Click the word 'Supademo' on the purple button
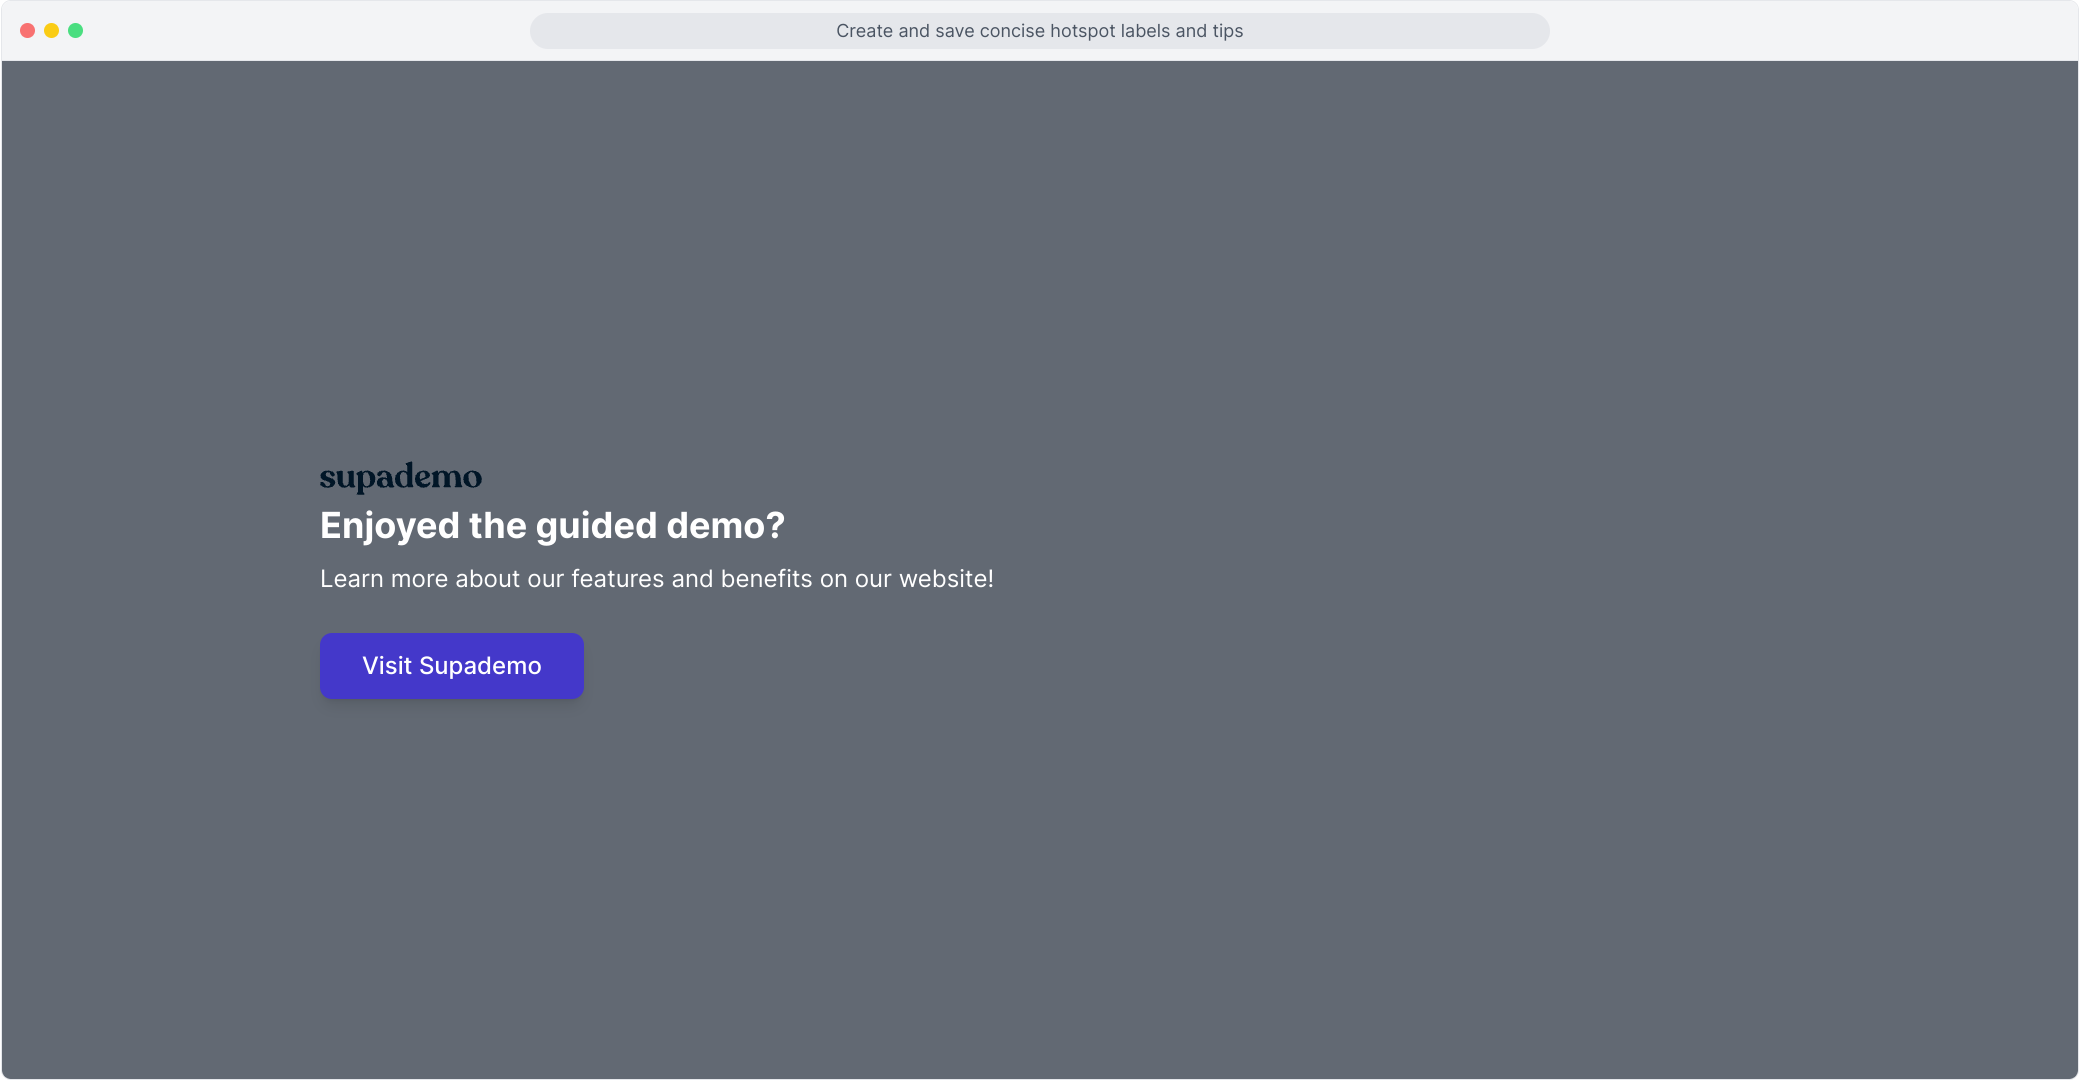Image resolution: width=2080 pixels, height=1080 pixels. point(480,666)
